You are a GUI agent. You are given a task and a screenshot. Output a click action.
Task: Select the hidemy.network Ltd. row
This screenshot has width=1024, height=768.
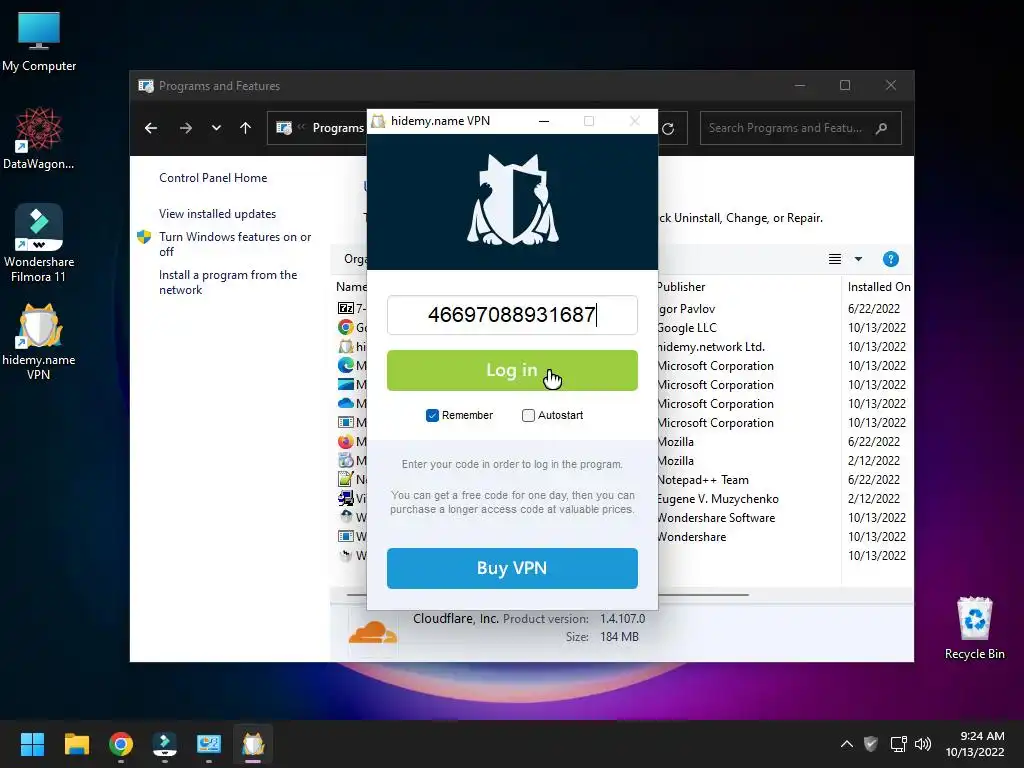coord(624,346)
